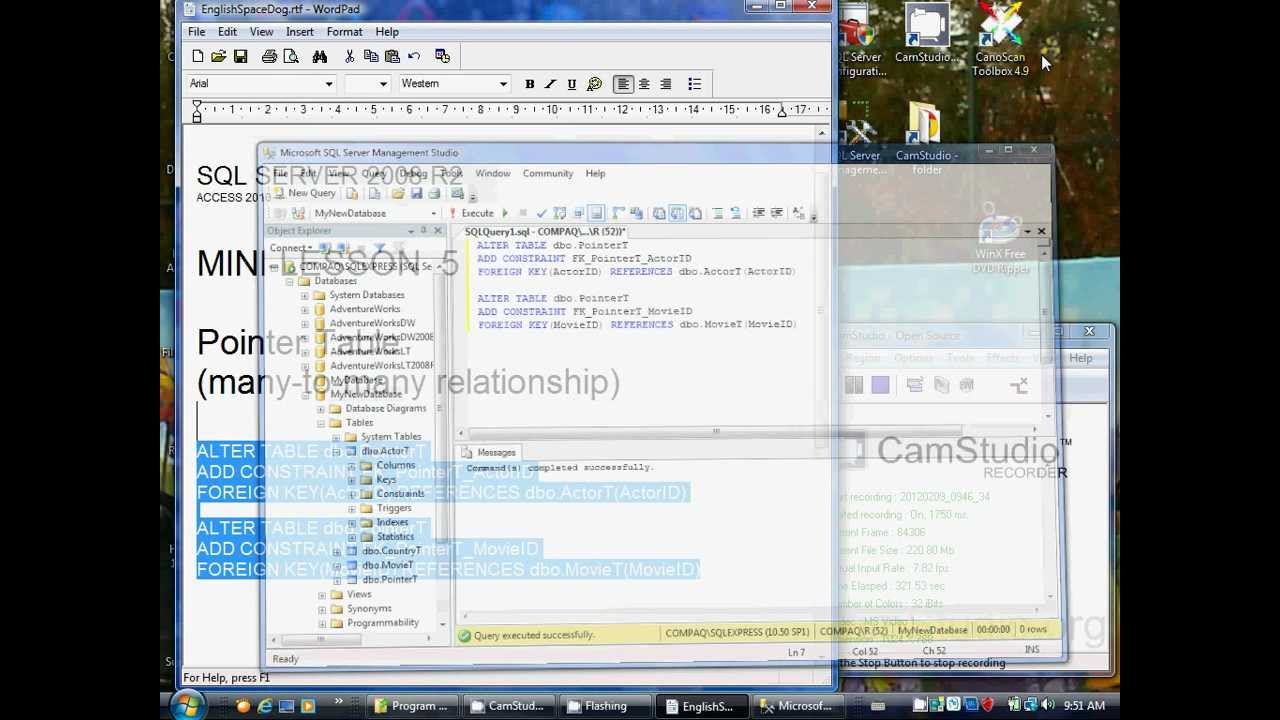Click Windows Start button
Screen dimensions: 1280x720
tap(186, 706)
